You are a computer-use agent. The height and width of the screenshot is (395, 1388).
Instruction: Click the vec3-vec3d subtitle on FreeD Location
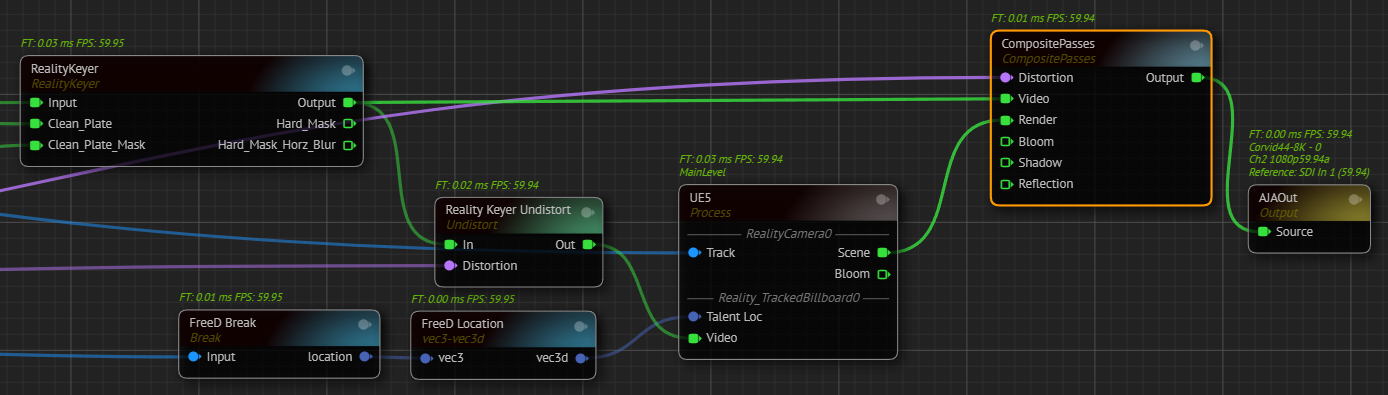click(x=455, y=338)
